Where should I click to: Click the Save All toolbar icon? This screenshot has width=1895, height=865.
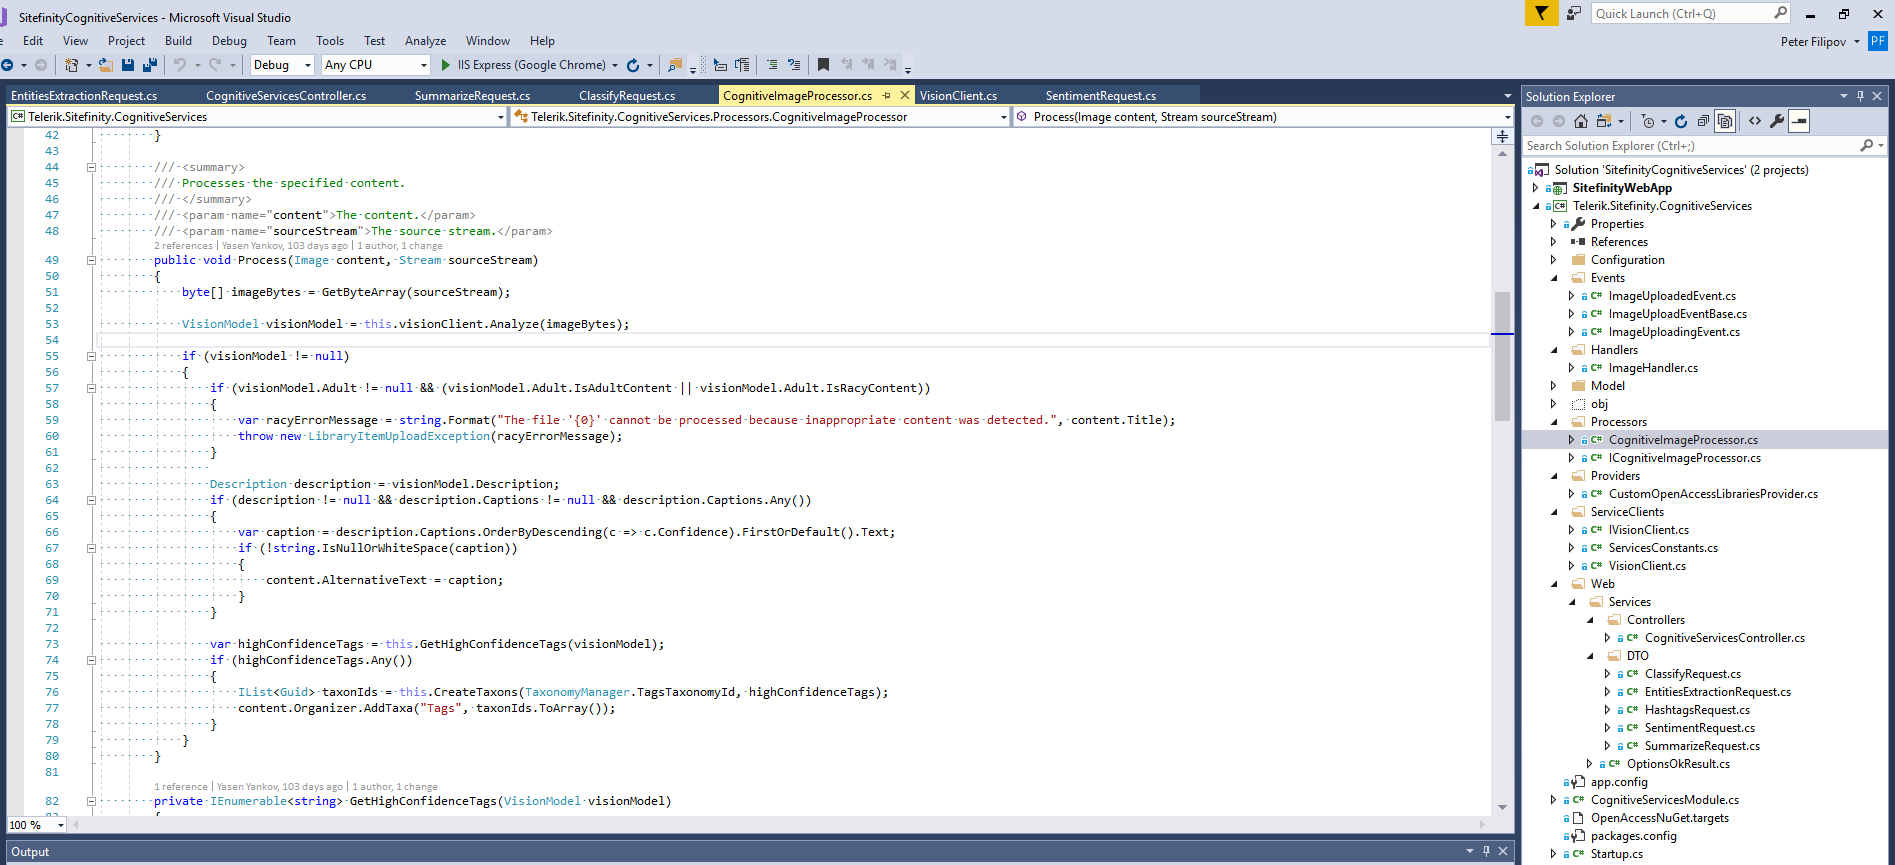pos(149,65)
